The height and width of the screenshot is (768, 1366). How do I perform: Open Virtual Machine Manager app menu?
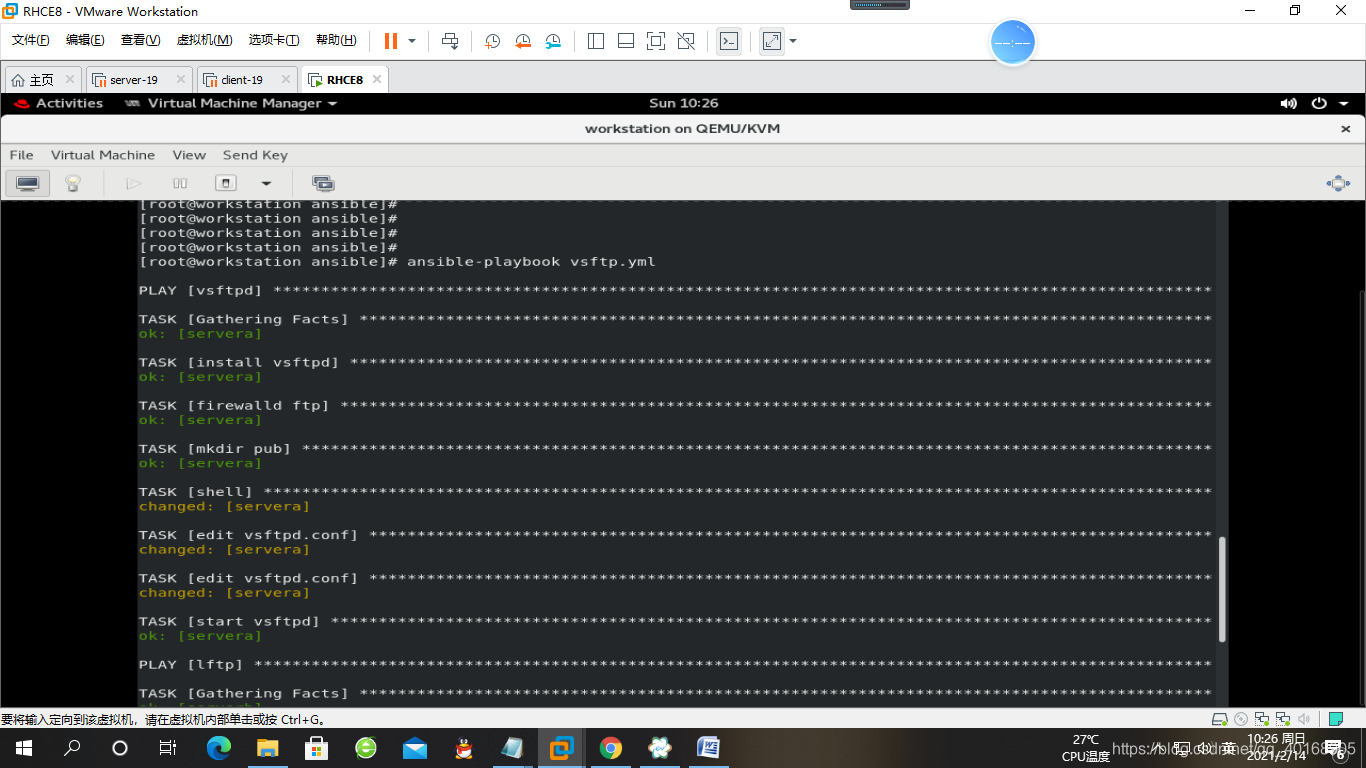(x=231, y=103)
